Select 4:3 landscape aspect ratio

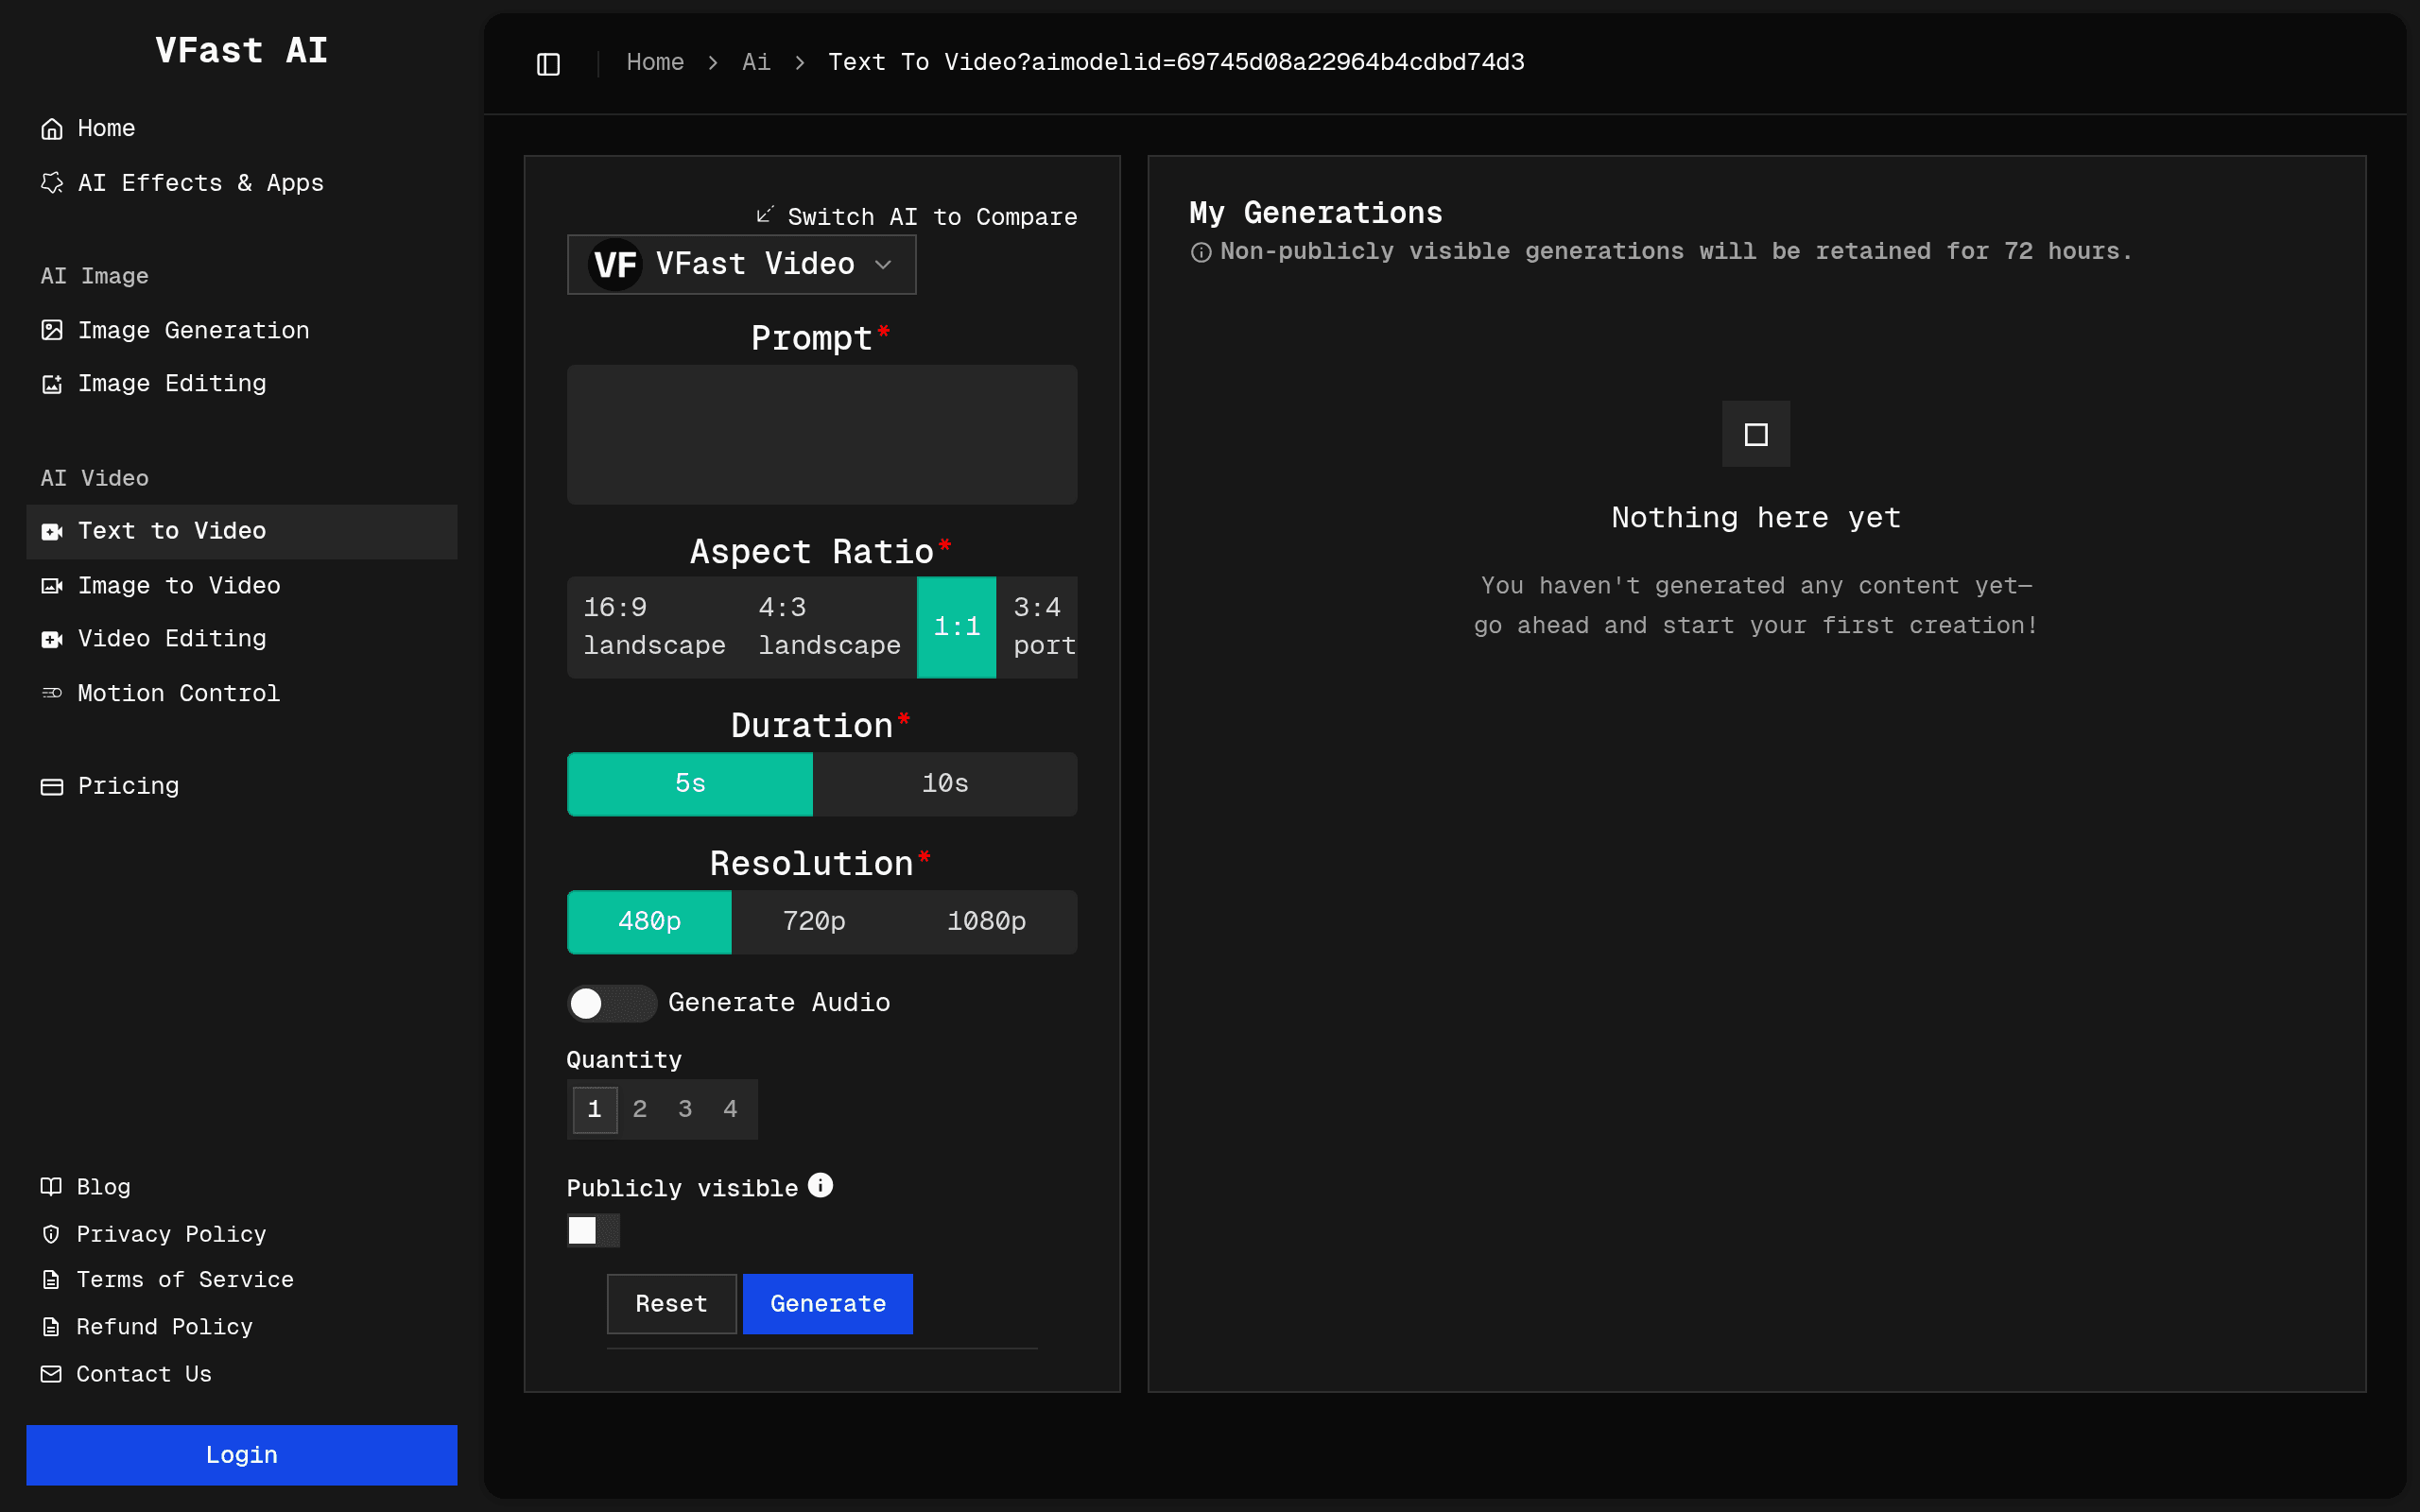(x=829, y=627)
